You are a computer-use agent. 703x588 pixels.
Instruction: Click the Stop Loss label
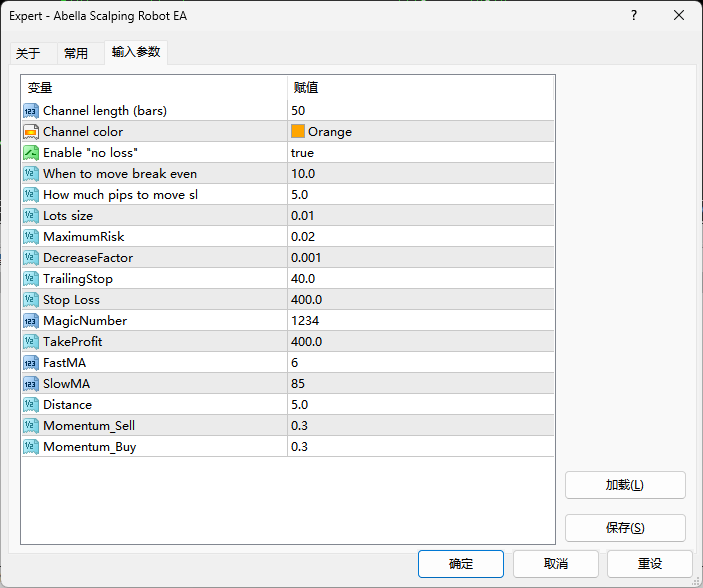(x=71, y=300)
